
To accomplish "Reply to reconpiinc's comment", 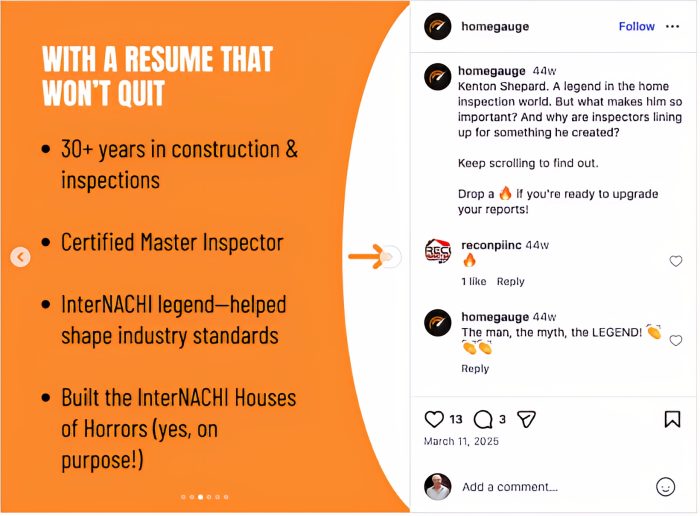I will 510,282.
